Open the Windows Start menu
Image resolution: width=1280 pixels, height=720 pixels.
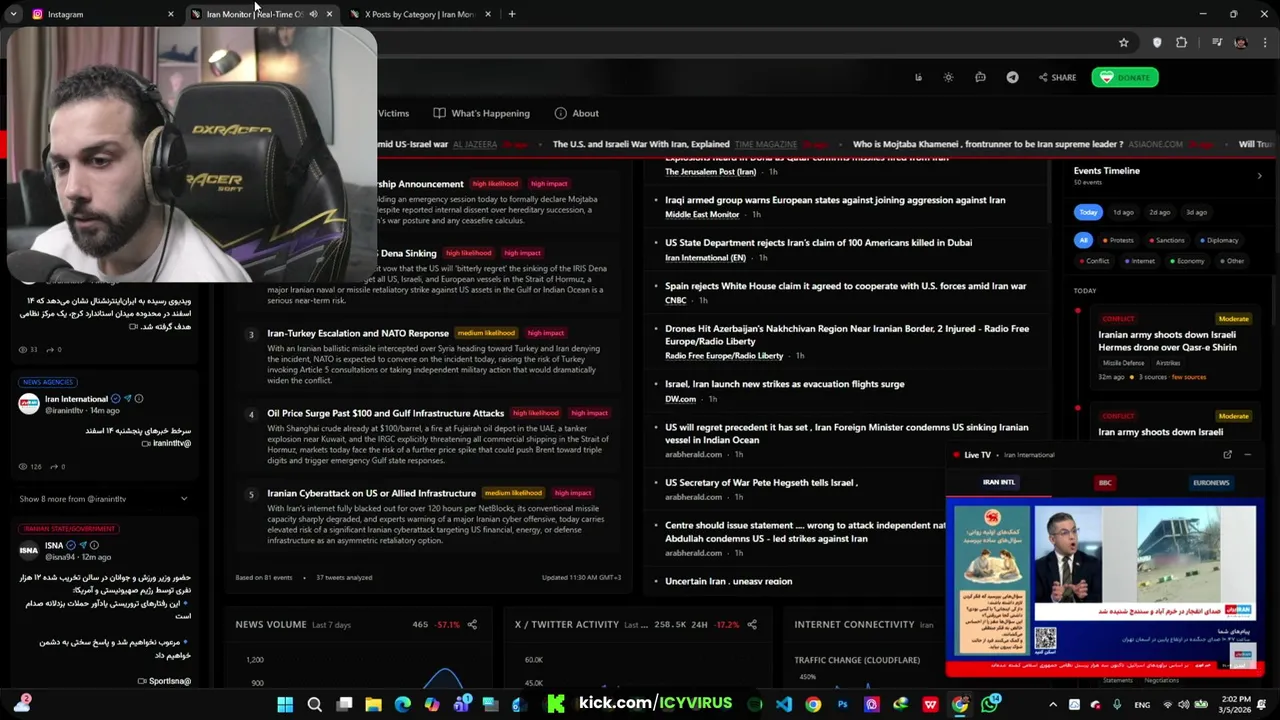285,705
